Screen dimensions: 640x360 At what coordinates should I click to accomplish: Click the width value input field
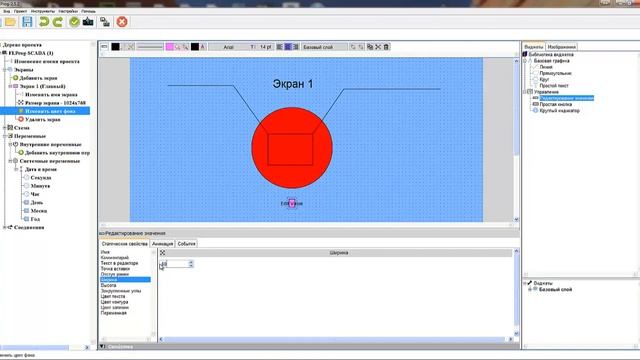coord(174,264)
